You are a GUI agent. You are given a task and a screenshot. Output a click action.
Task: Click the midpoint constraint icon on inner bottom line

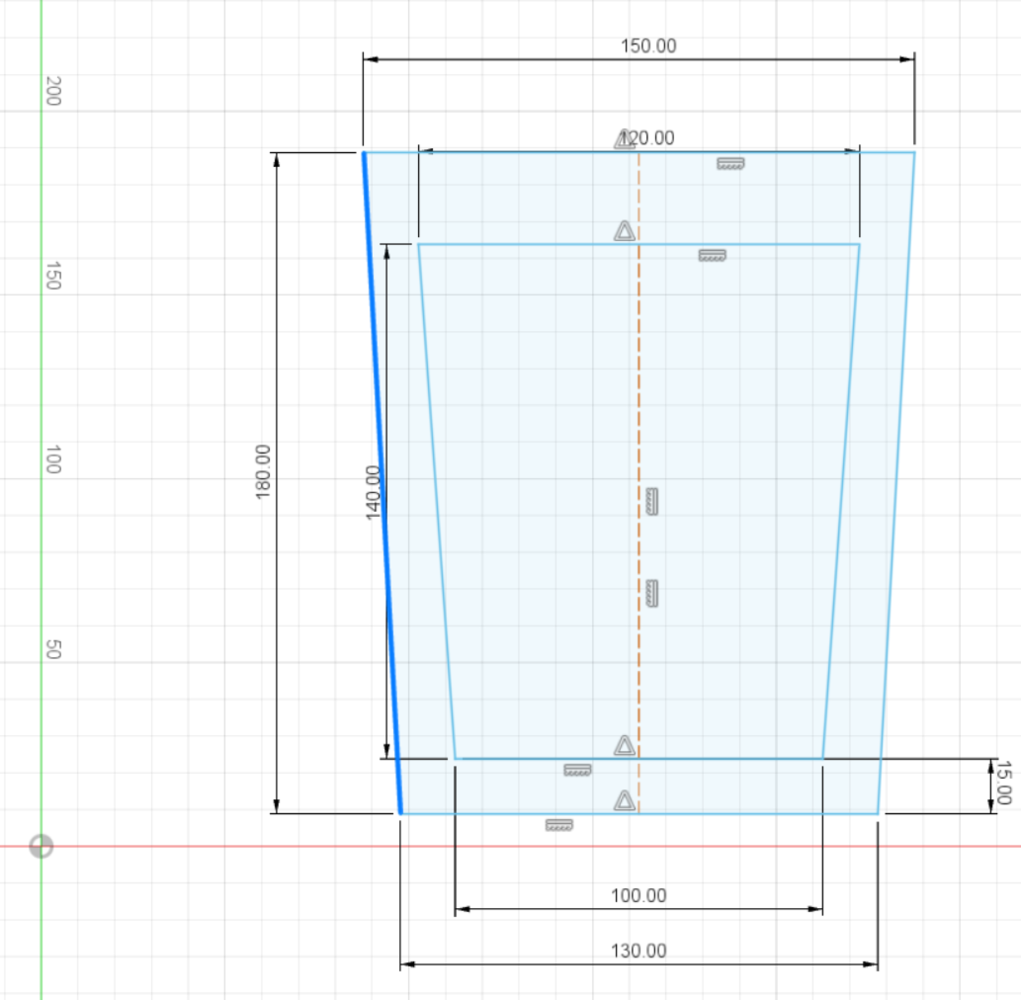pos(624,745)
